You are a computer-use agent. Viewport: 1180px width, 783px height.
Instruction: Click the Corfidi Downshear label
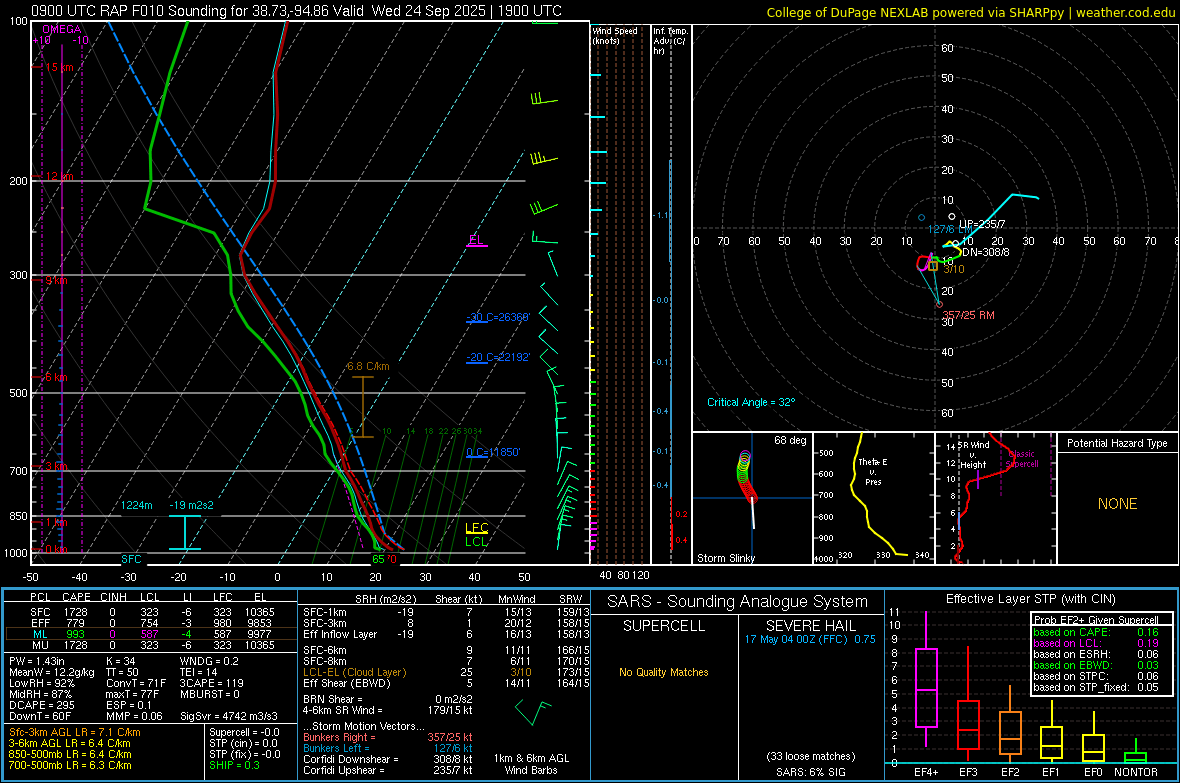[x=351, y=759]
